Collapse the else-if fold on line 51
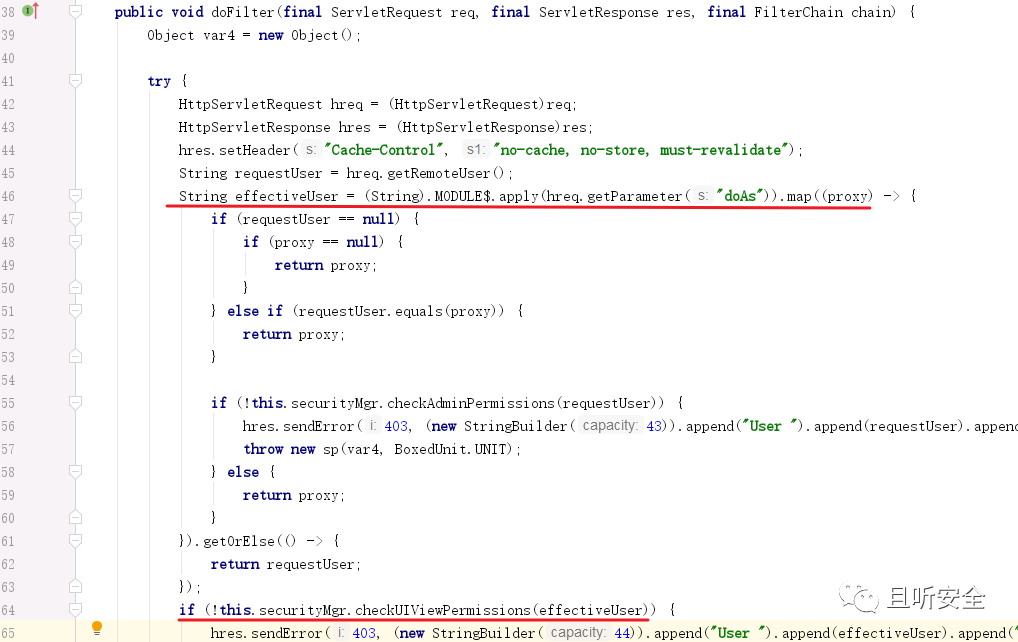Screen dimensions: 1018x642 [75, 311]
